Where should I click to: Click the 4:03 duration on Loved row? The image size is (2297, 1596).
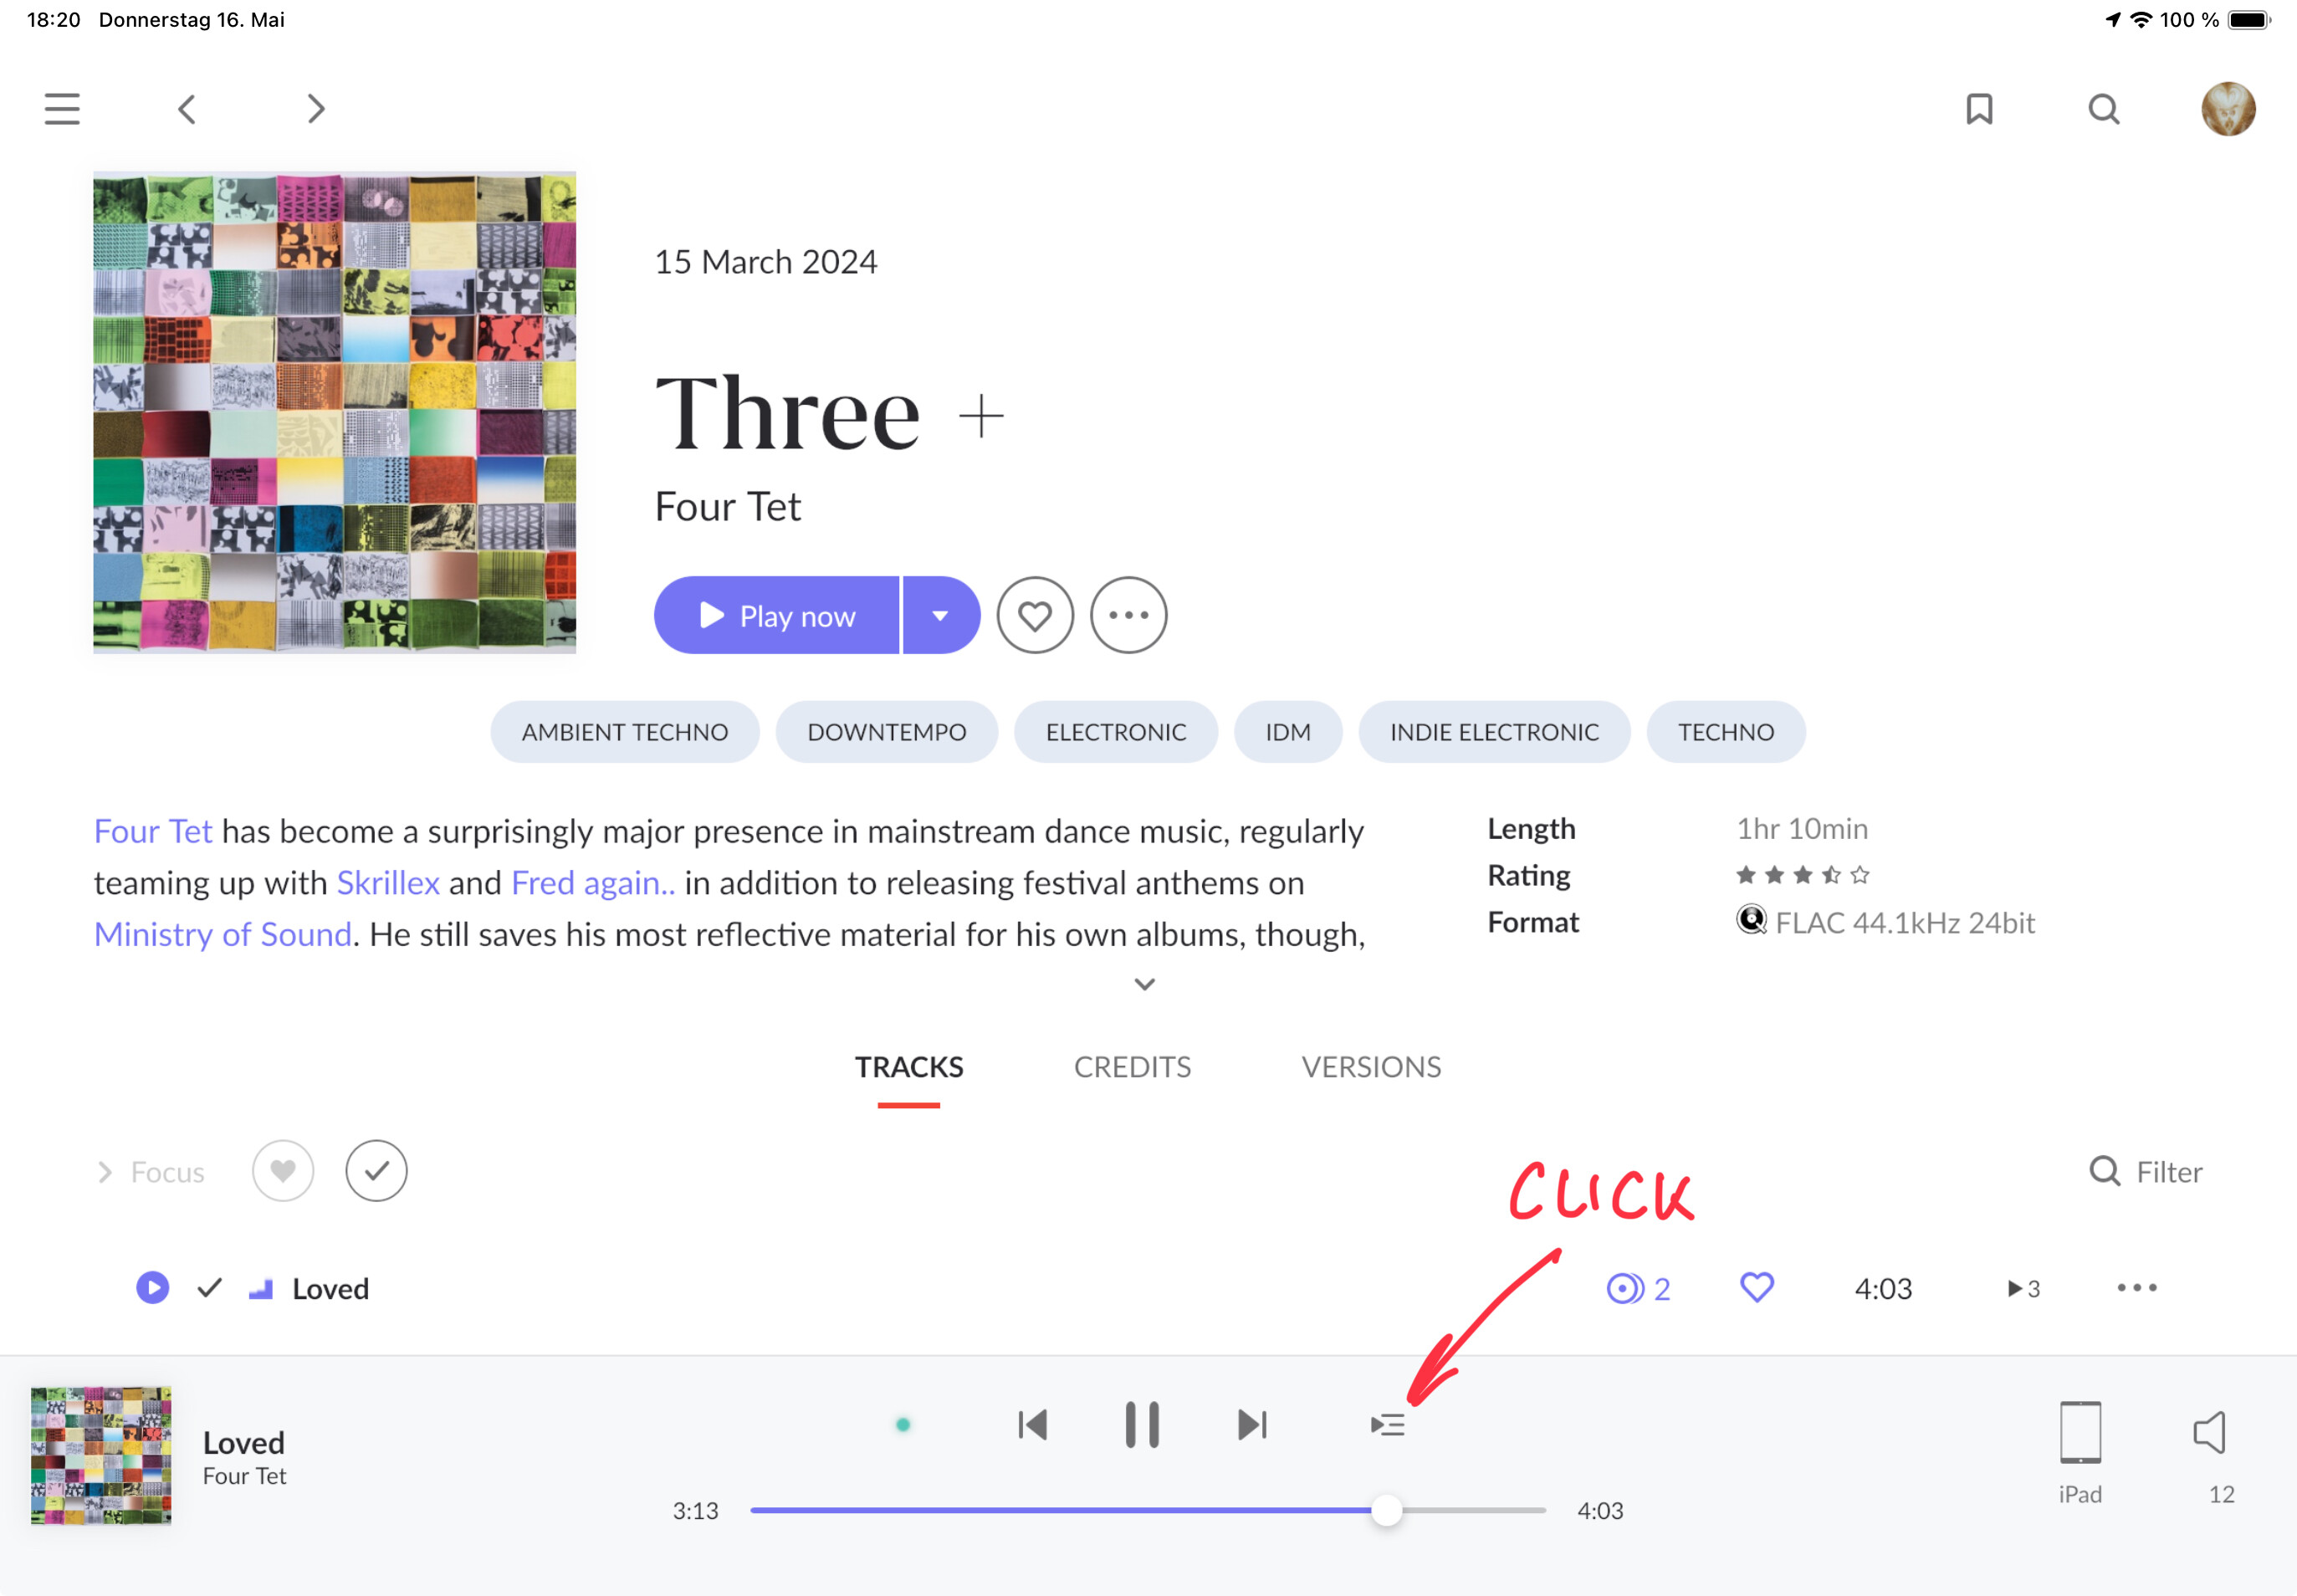coord(1883,1288)
